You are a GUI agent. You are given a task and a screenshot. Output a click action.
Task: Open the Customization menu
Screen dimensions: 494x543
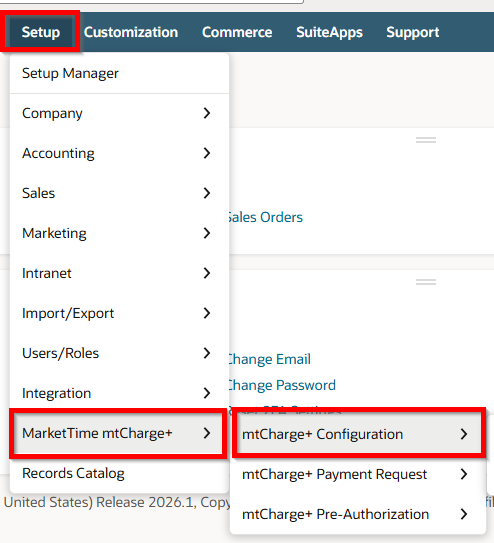pos(131,32)
